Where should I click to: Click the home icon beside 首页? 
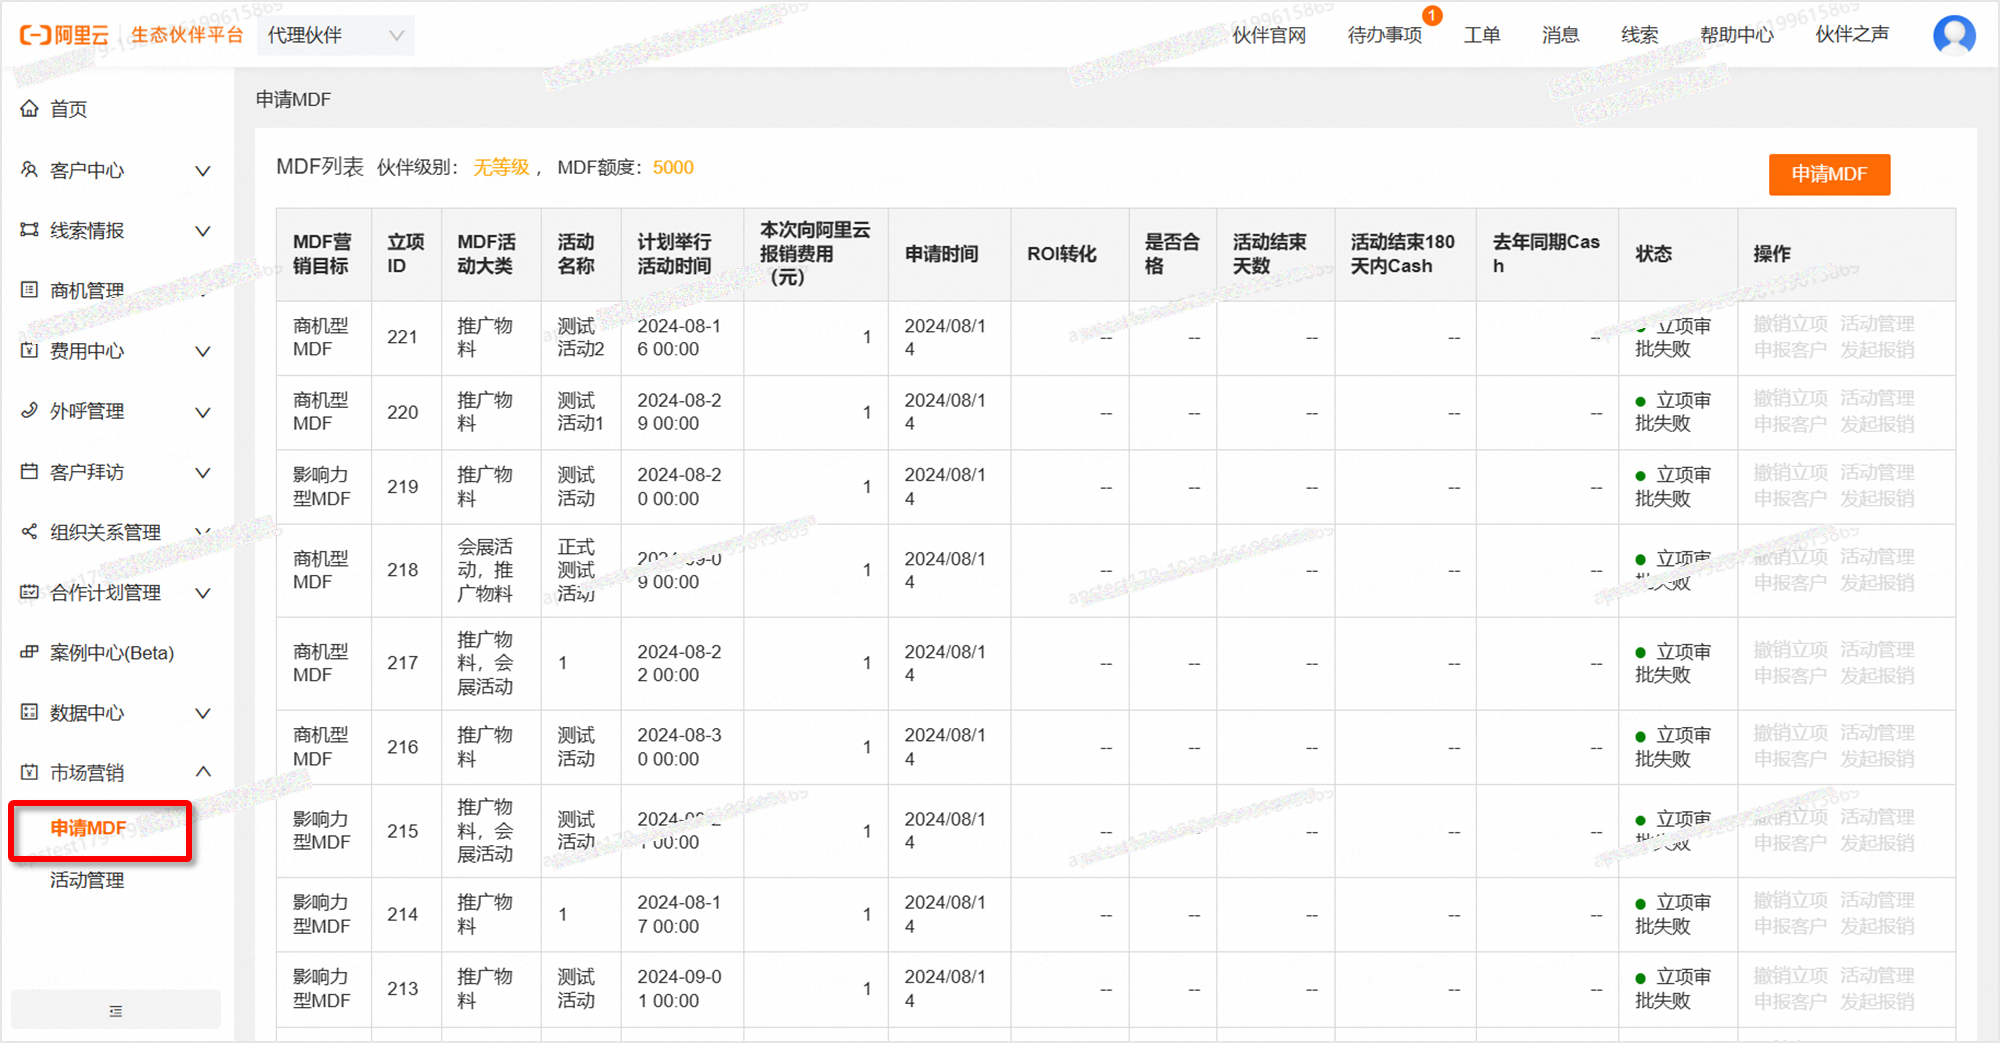[30, 109]
